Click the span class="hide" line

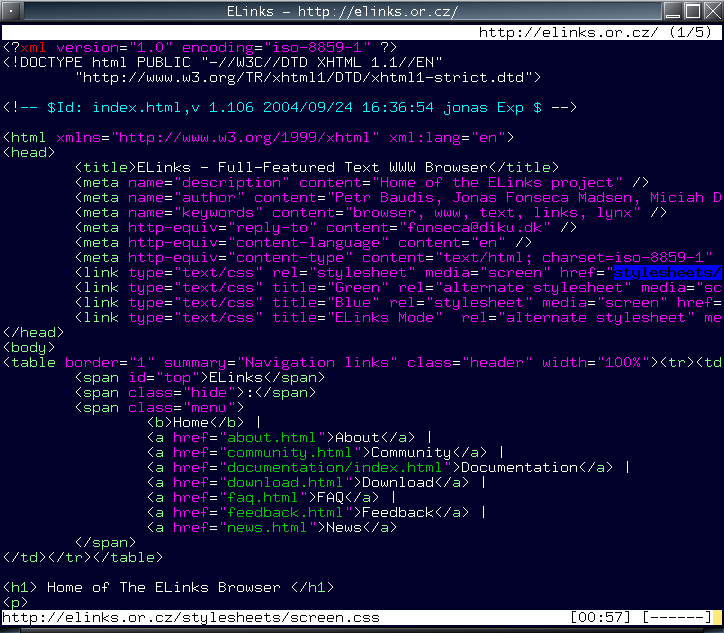tap(195, 393)
